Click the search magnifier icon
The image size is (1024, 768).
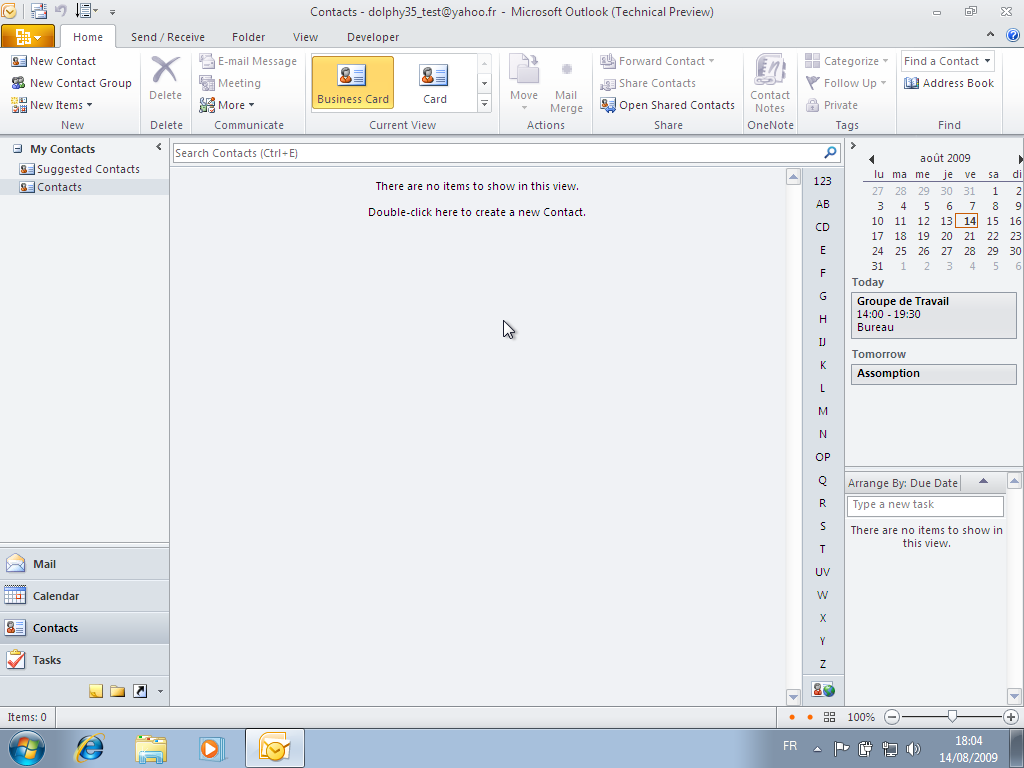pos(831,153)
